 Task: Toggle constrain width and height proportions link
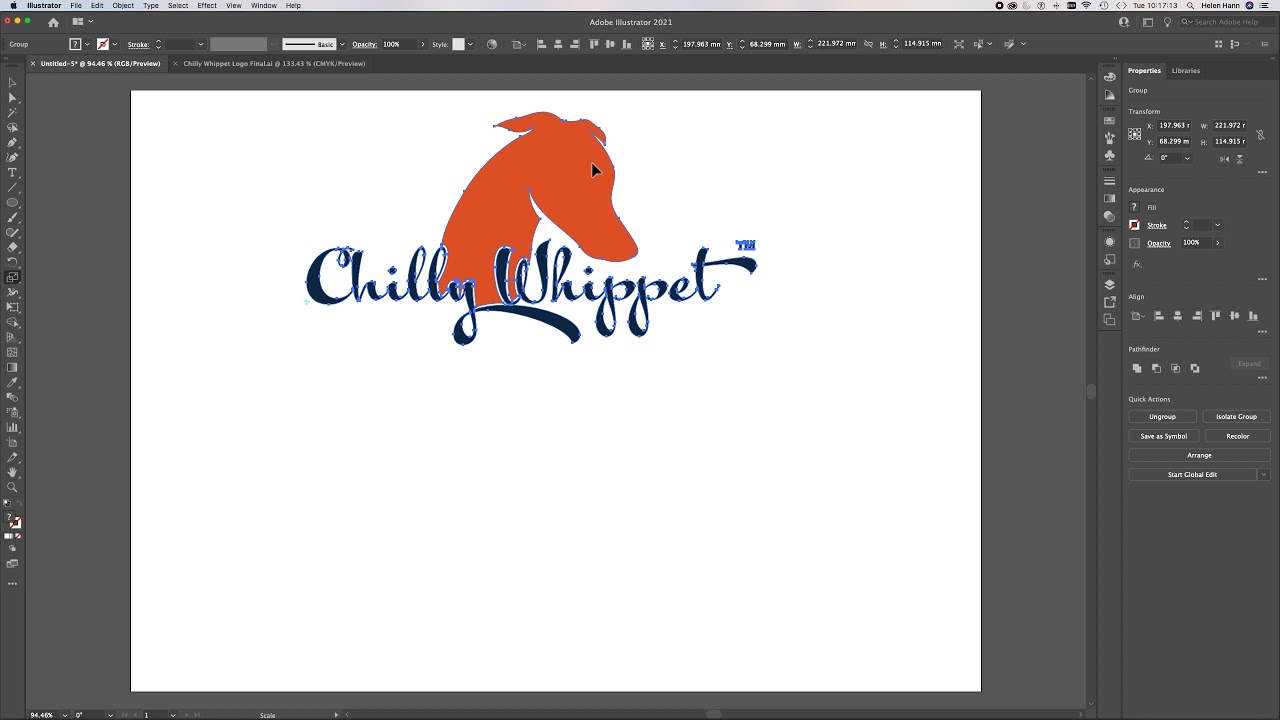coord(1260,134)
